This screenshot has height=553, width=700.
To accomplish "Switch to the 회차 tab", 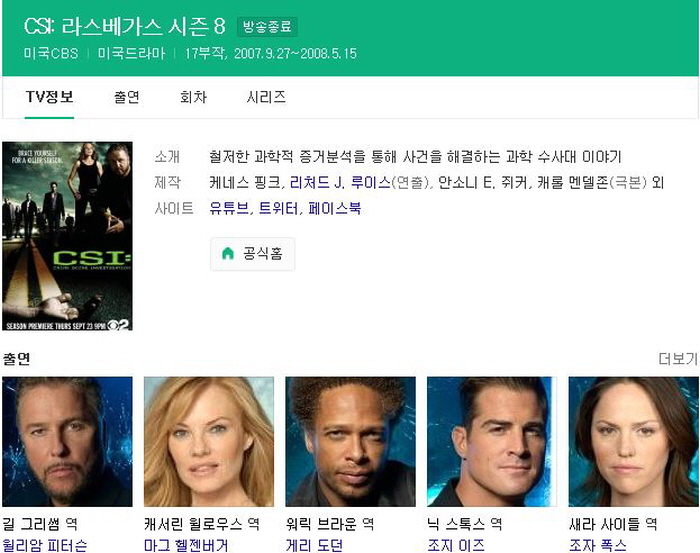I will pyautogui.click(x=193, y=97).
